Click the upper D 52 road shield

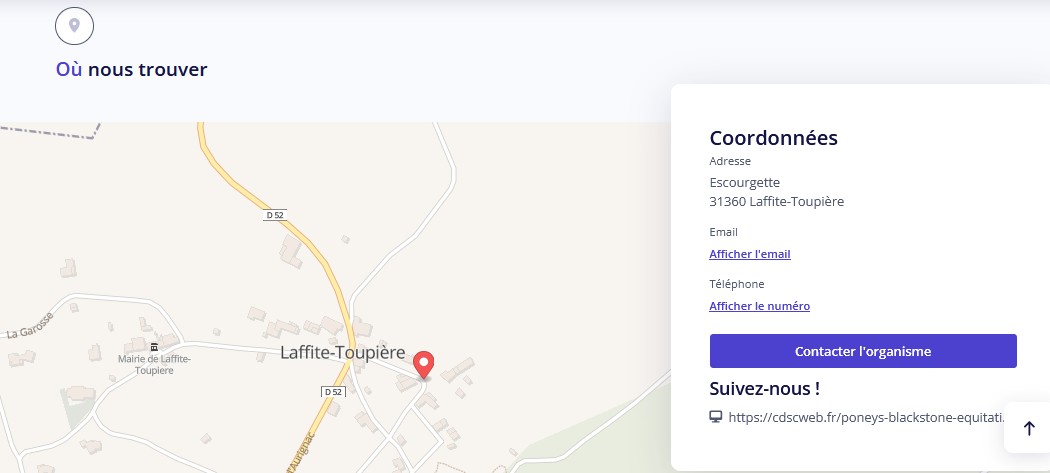click(x=275, y=215)
